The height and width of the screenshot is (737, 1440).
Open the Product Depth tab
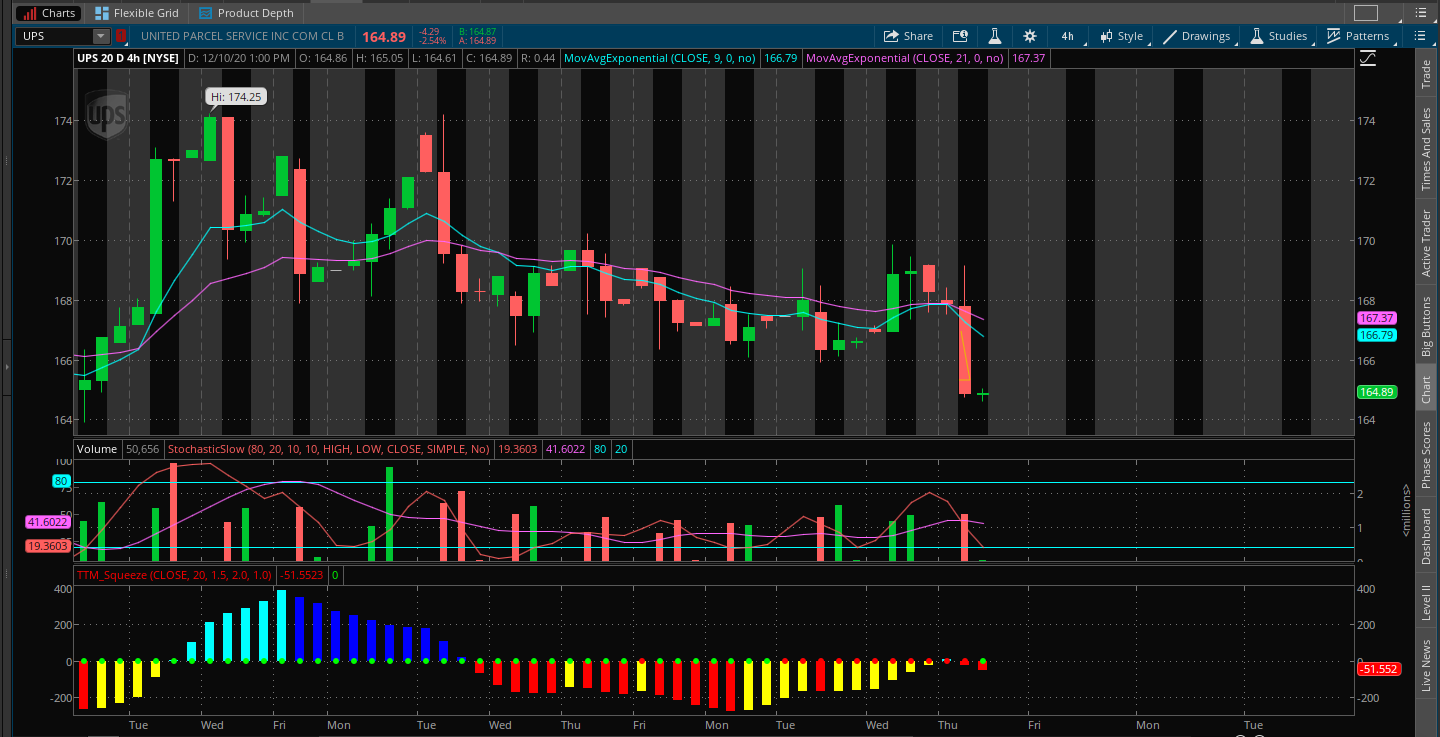tap(246, 13)
